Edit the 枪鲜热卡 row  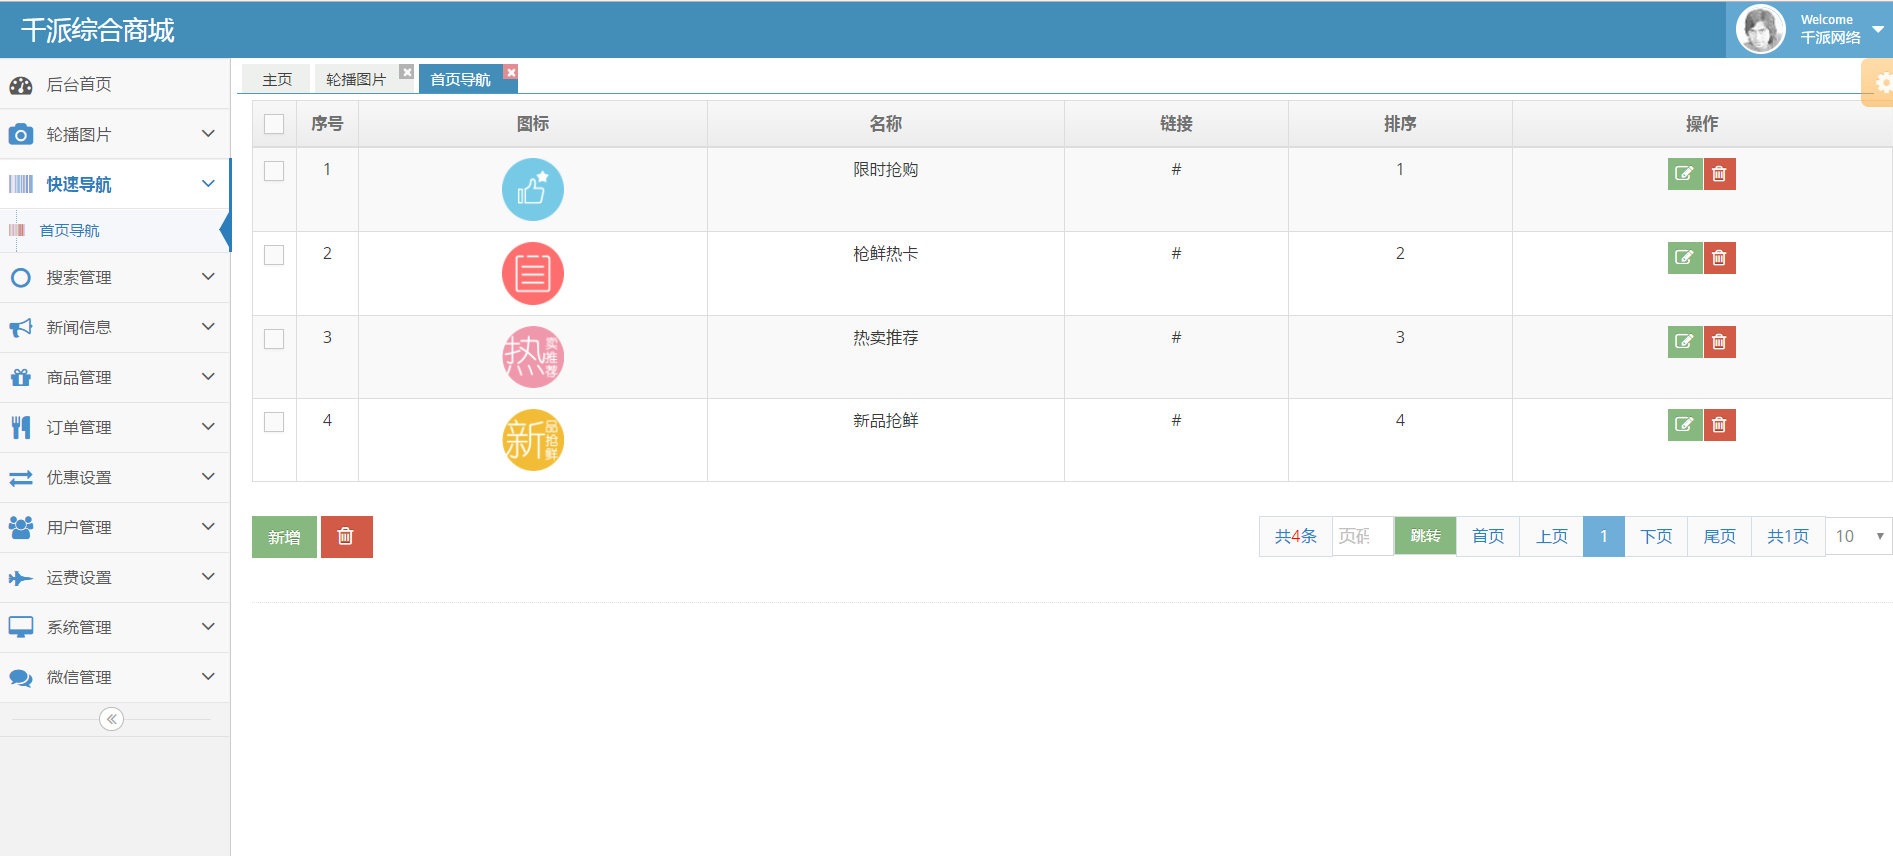point(1685,258)
